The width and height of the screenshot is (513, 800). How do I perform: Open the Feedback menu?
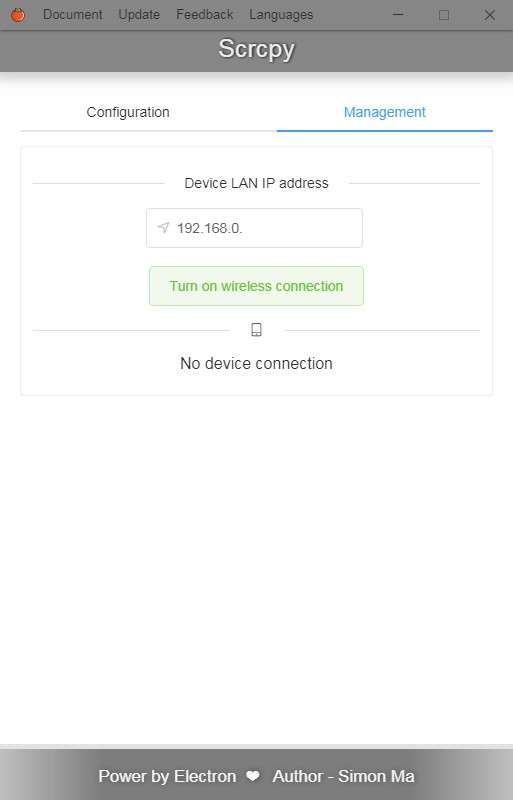point(204,15)
